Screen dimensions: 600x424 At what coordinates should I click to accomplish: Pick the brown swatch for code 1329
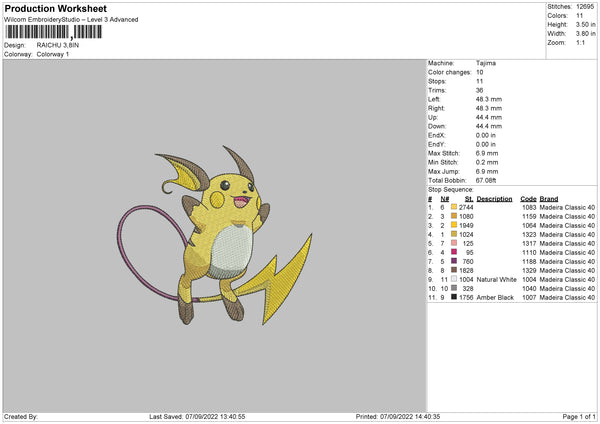[454, 270]
